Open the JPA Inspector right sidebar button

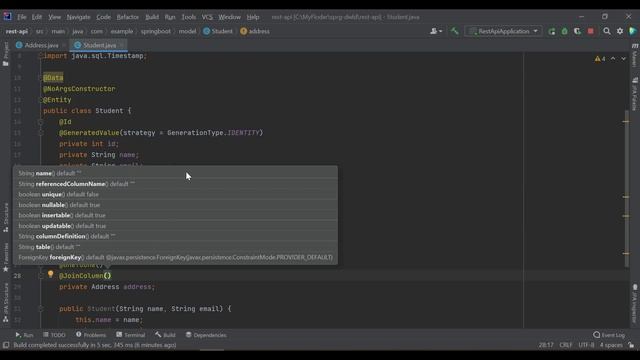635,304
